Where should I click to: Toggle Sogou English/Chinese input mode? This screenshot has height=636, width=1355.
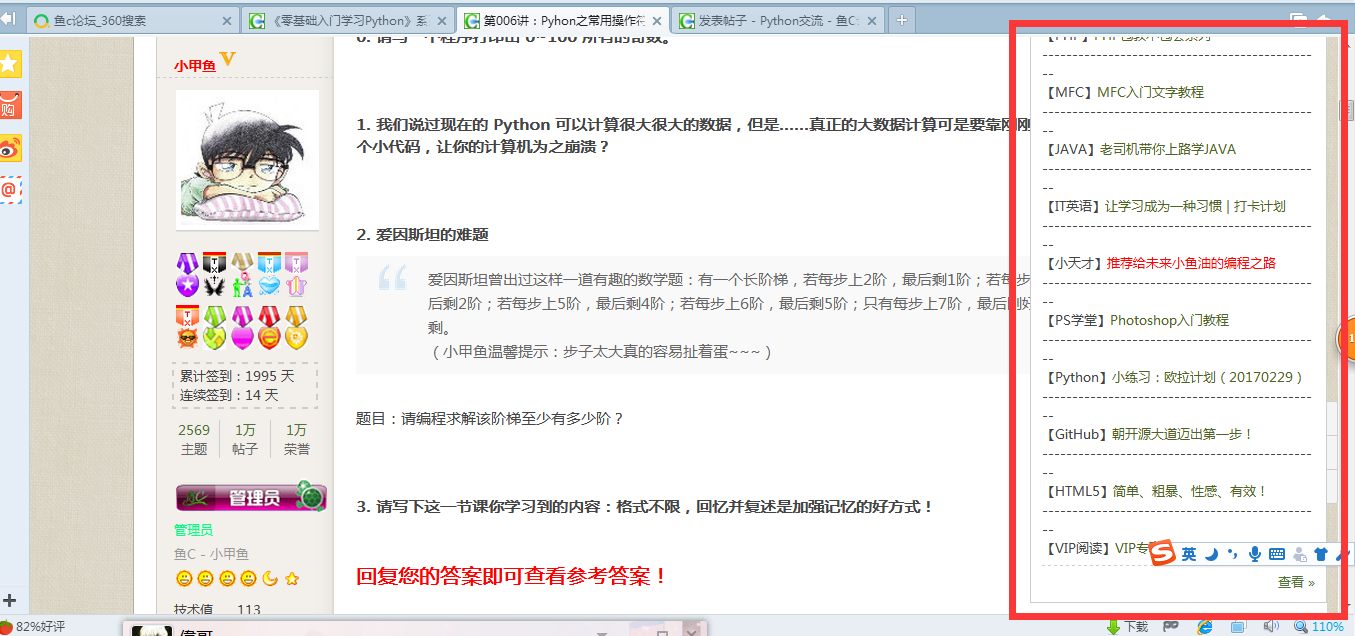pos(1188,554)
